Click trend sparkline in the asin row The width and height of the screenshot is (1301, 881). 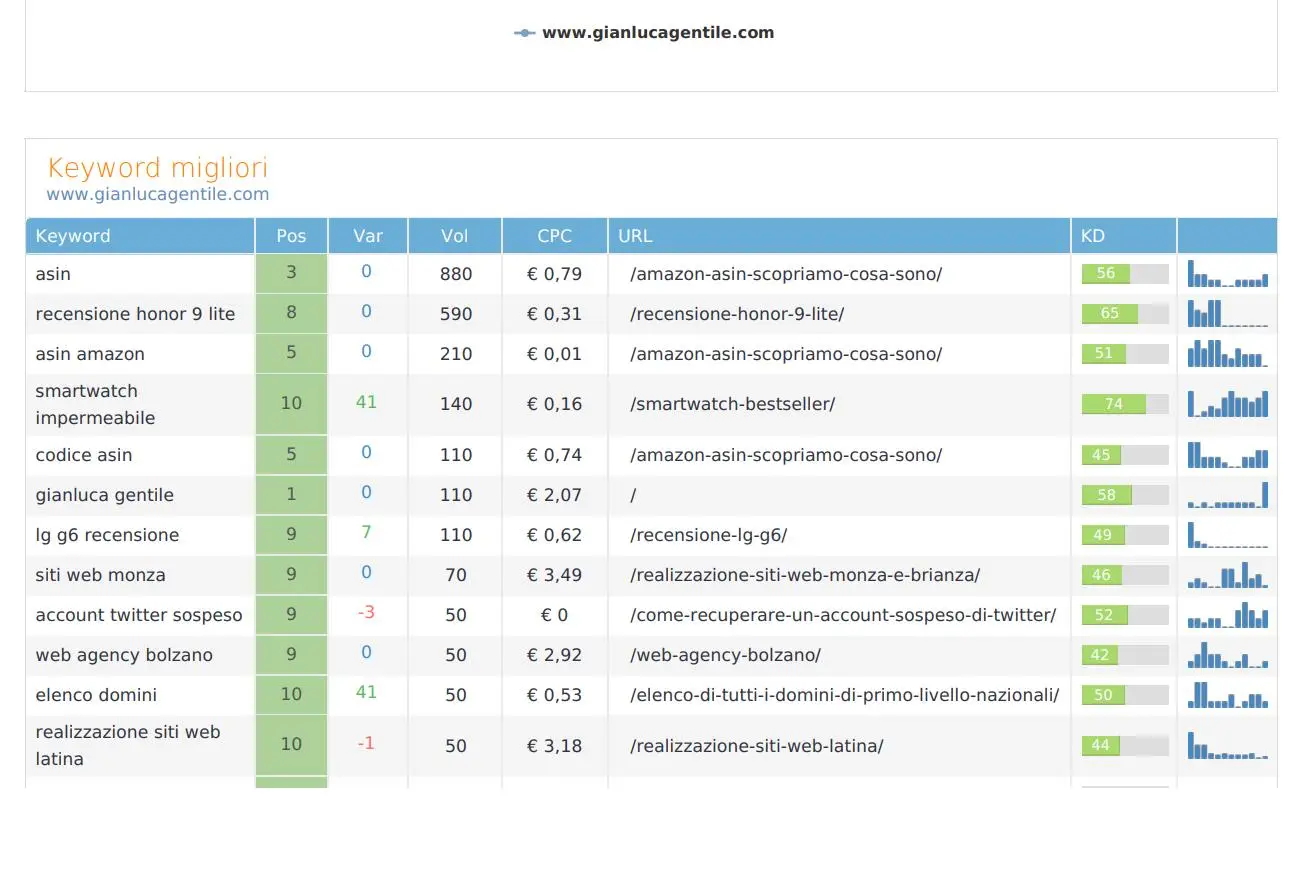click(x=1228, y=274)
